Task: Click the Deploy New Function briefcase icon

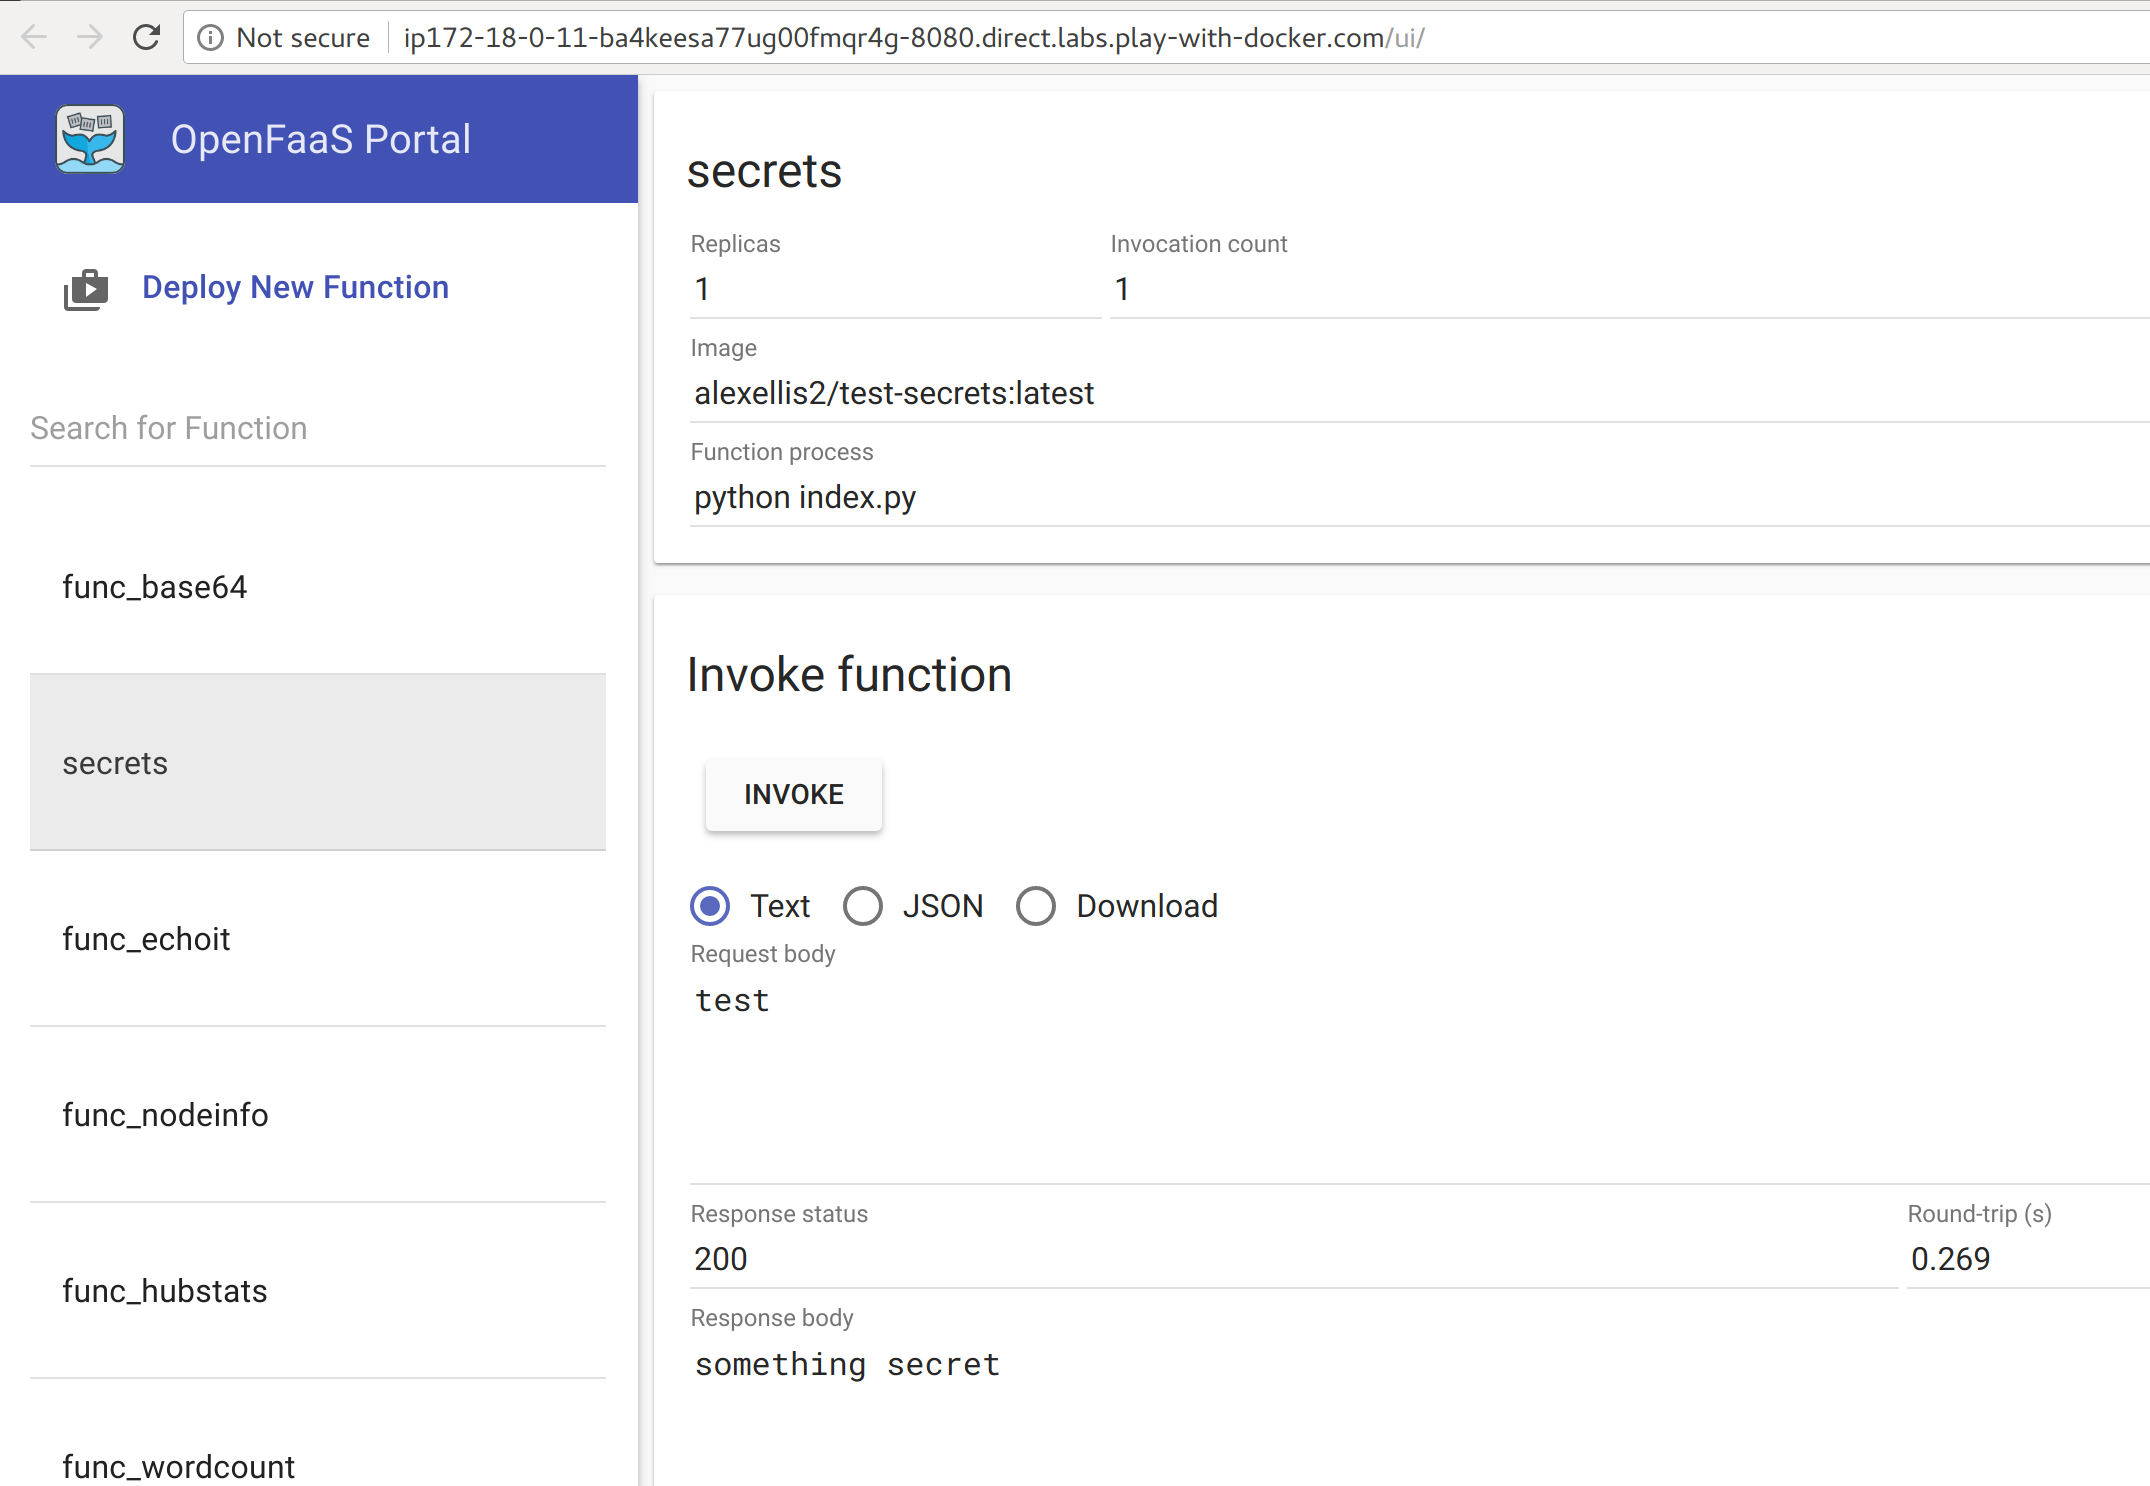Action: point(86,288)
